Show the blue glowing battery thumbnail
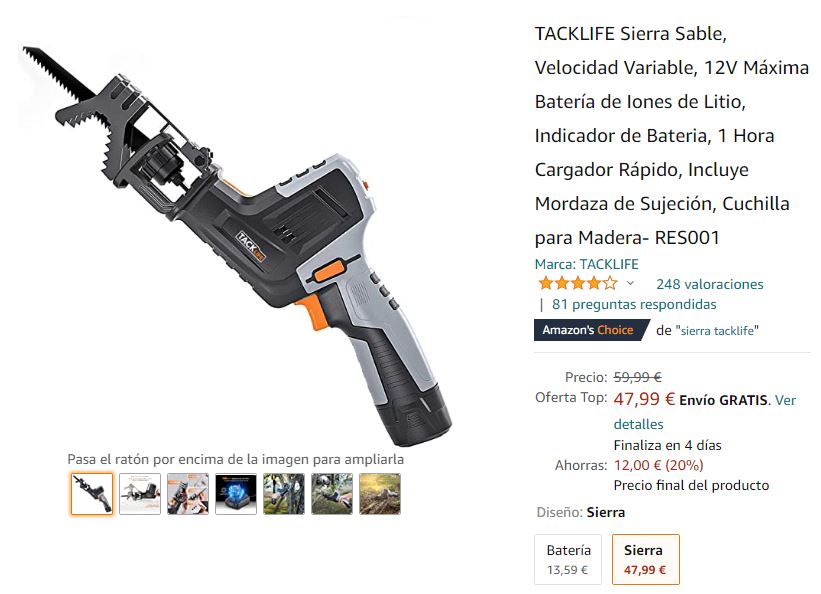821x594 pixels. [x=236, y=494]
